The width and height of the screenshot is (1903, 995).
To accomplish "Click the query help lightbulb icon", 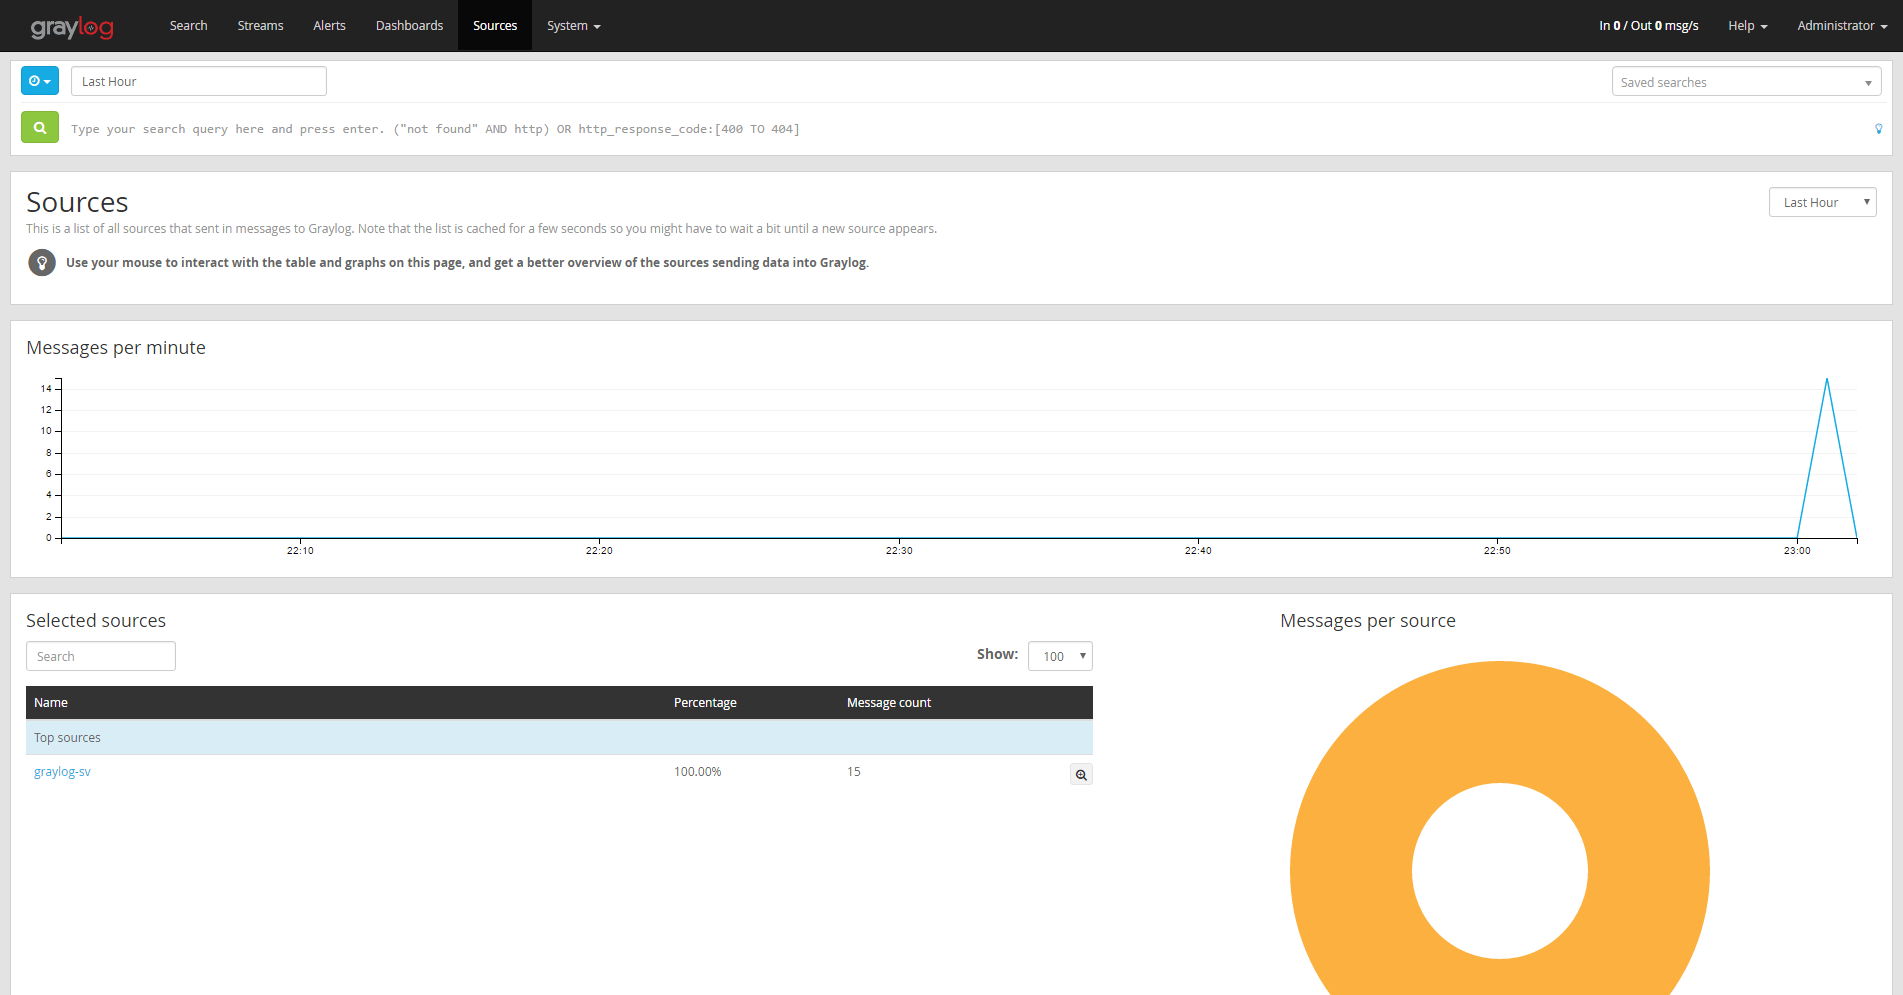I will tap(1878, 129).
